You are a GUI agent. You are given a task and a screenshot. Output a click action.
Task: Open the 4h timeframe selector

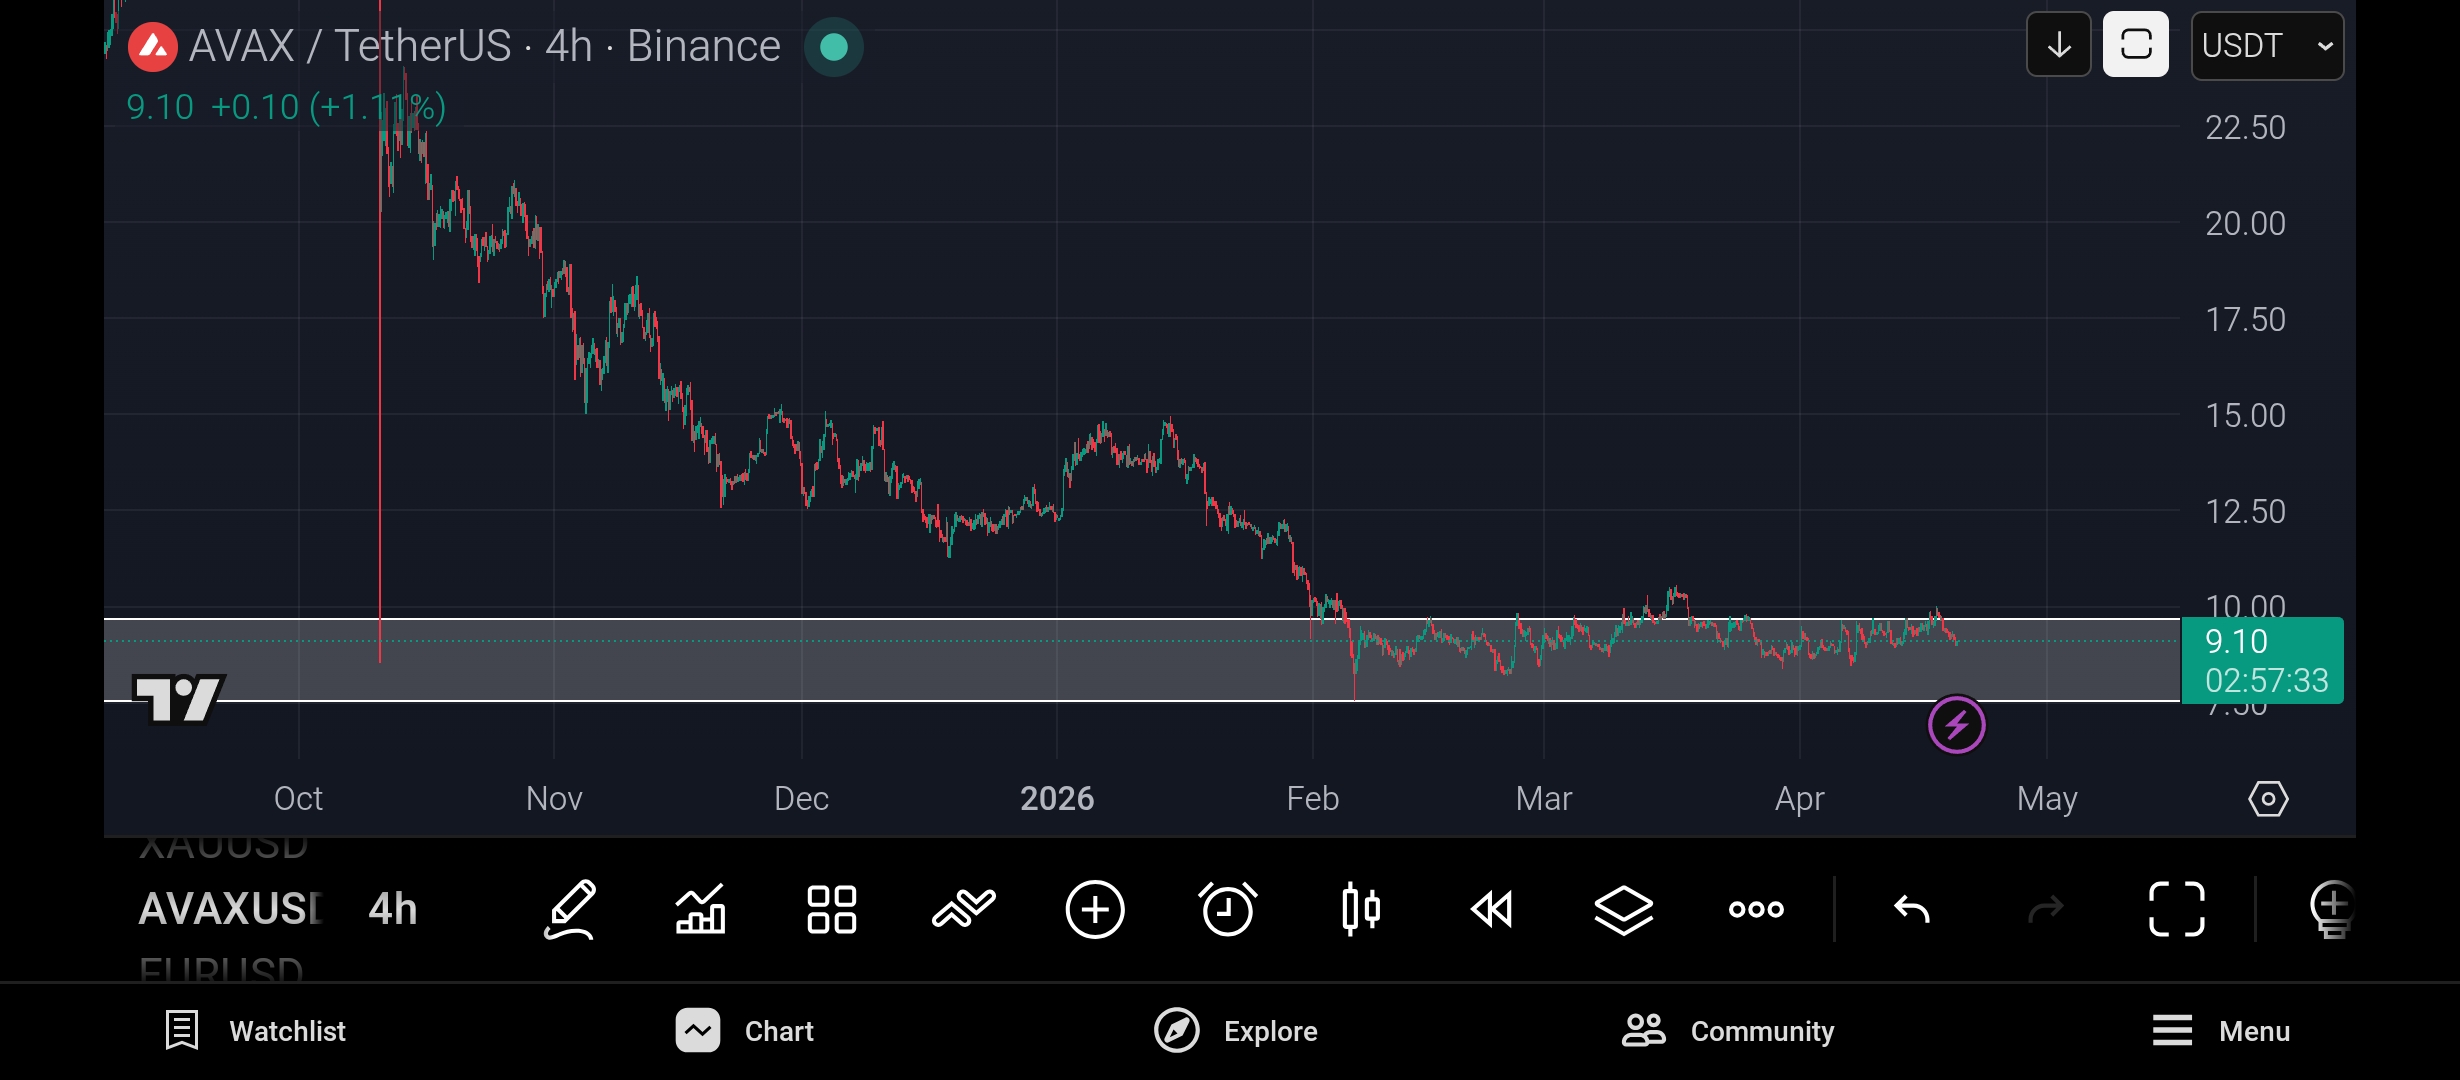[x=393, y=909]
